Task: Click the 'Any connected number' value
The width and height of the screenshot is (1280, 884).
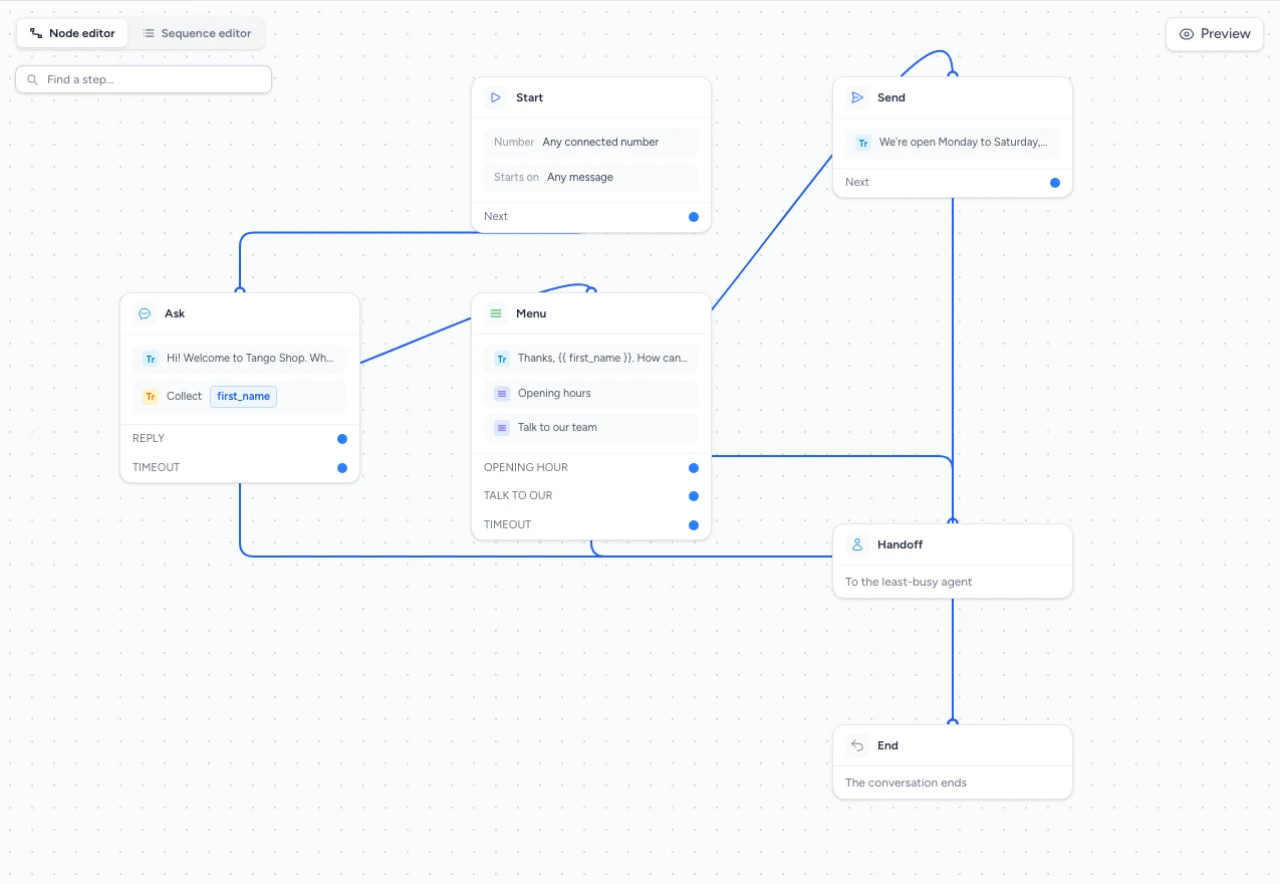Action: [x=601, y=142]
